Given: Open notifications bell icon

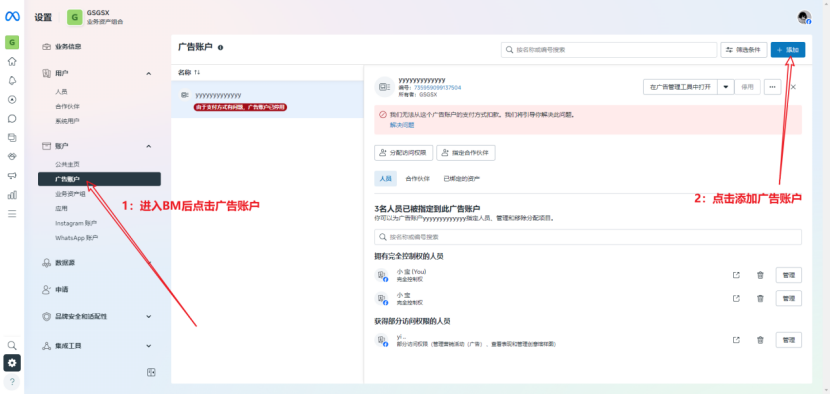Looking at the screenshot, I should [12, 80].
